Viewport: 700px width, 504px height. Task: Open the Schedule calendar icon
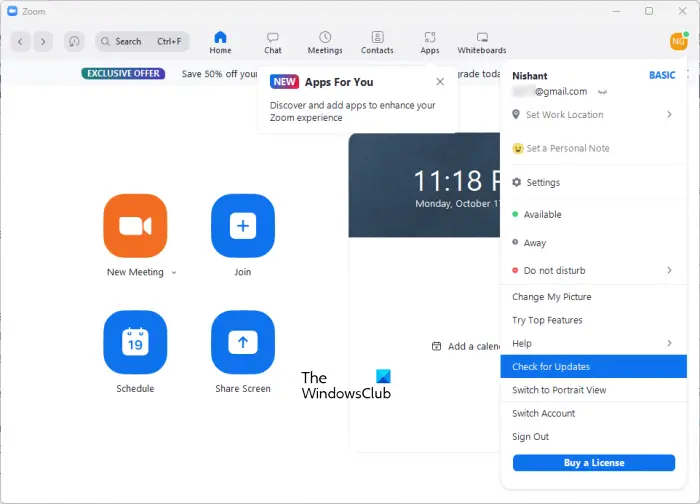click(x=135, y=342)
